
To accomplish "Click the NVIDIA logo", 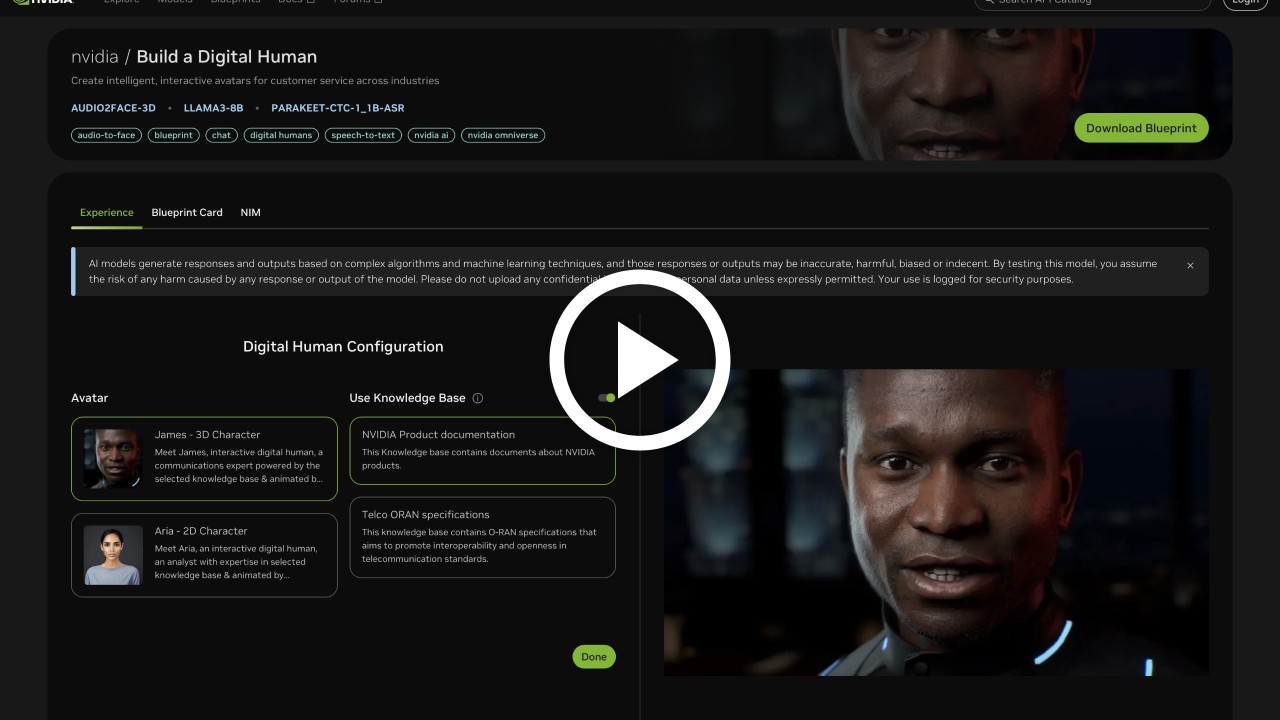I will tap(44, 3).
